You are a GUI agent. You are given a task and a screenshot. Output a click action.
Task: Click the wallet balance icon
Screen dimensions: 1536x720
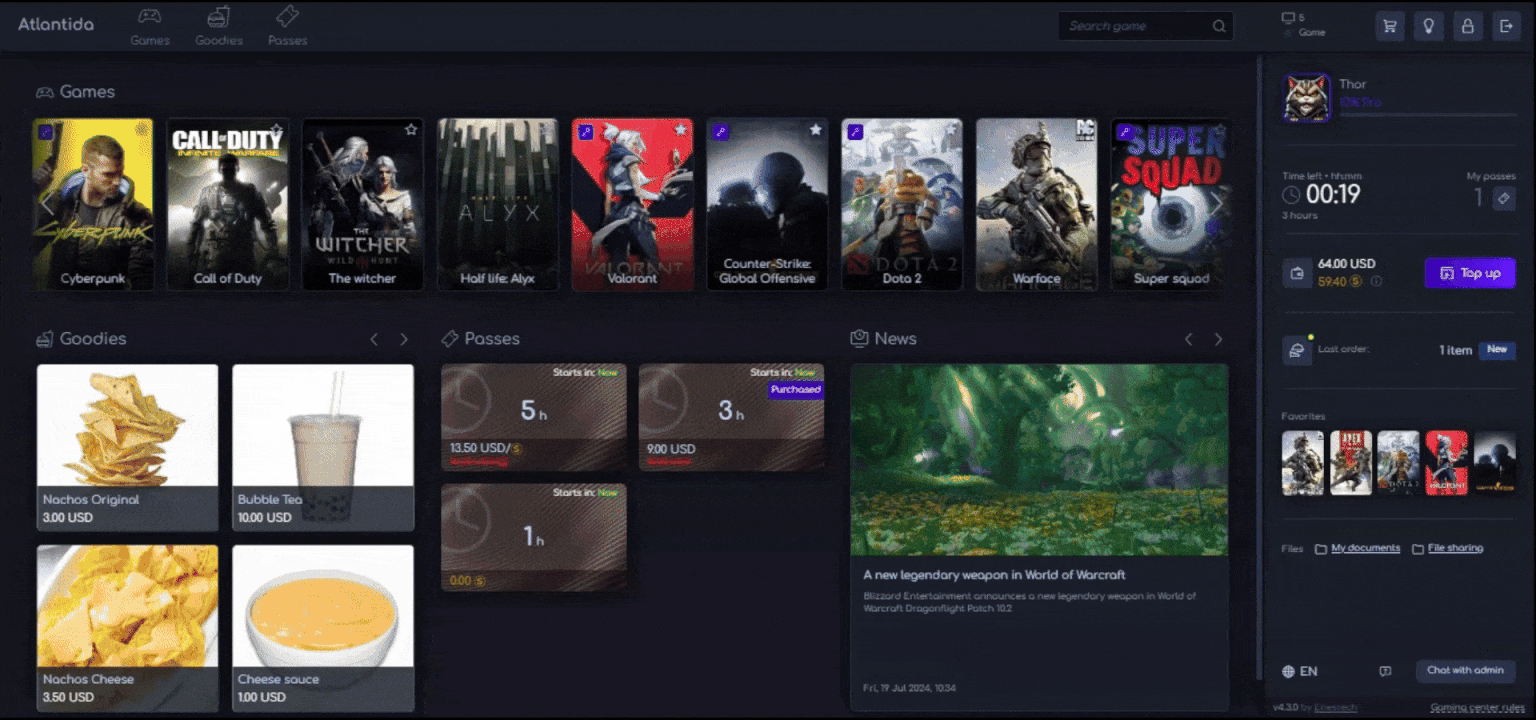point(1297,273)
